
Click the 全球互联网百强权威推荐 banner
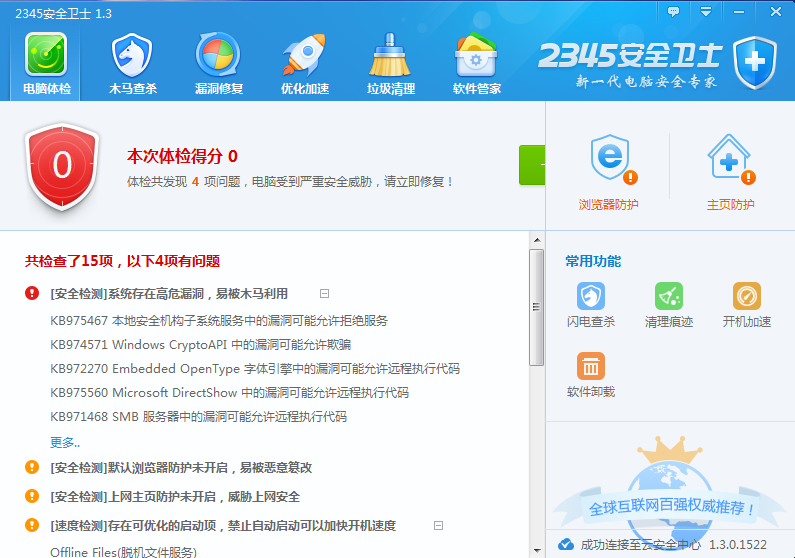tap(672, 507)
